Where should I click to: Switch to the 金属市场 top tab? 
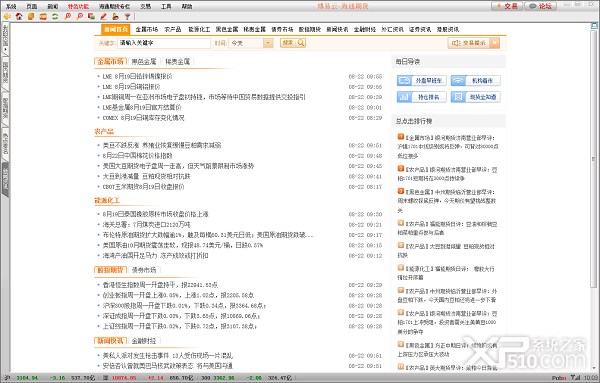click(147, 29)
